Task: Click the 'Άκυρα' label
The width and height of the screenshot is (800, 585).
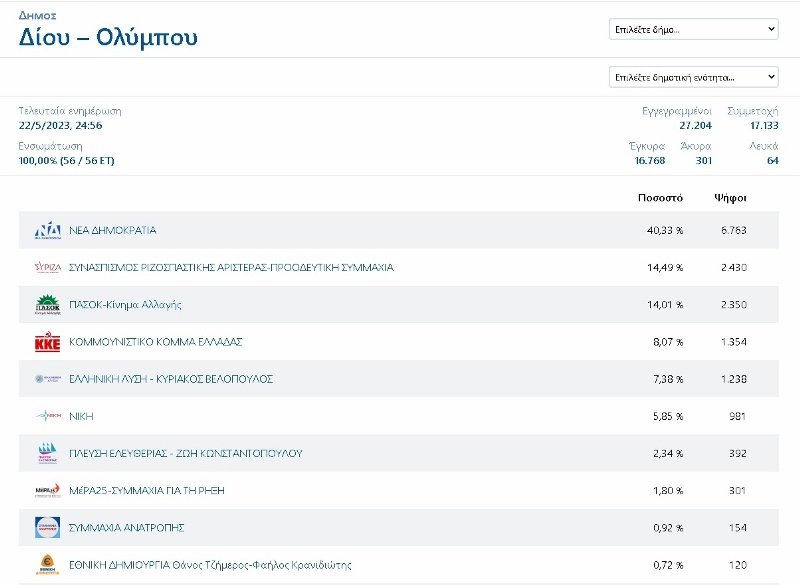Action: 696,146
